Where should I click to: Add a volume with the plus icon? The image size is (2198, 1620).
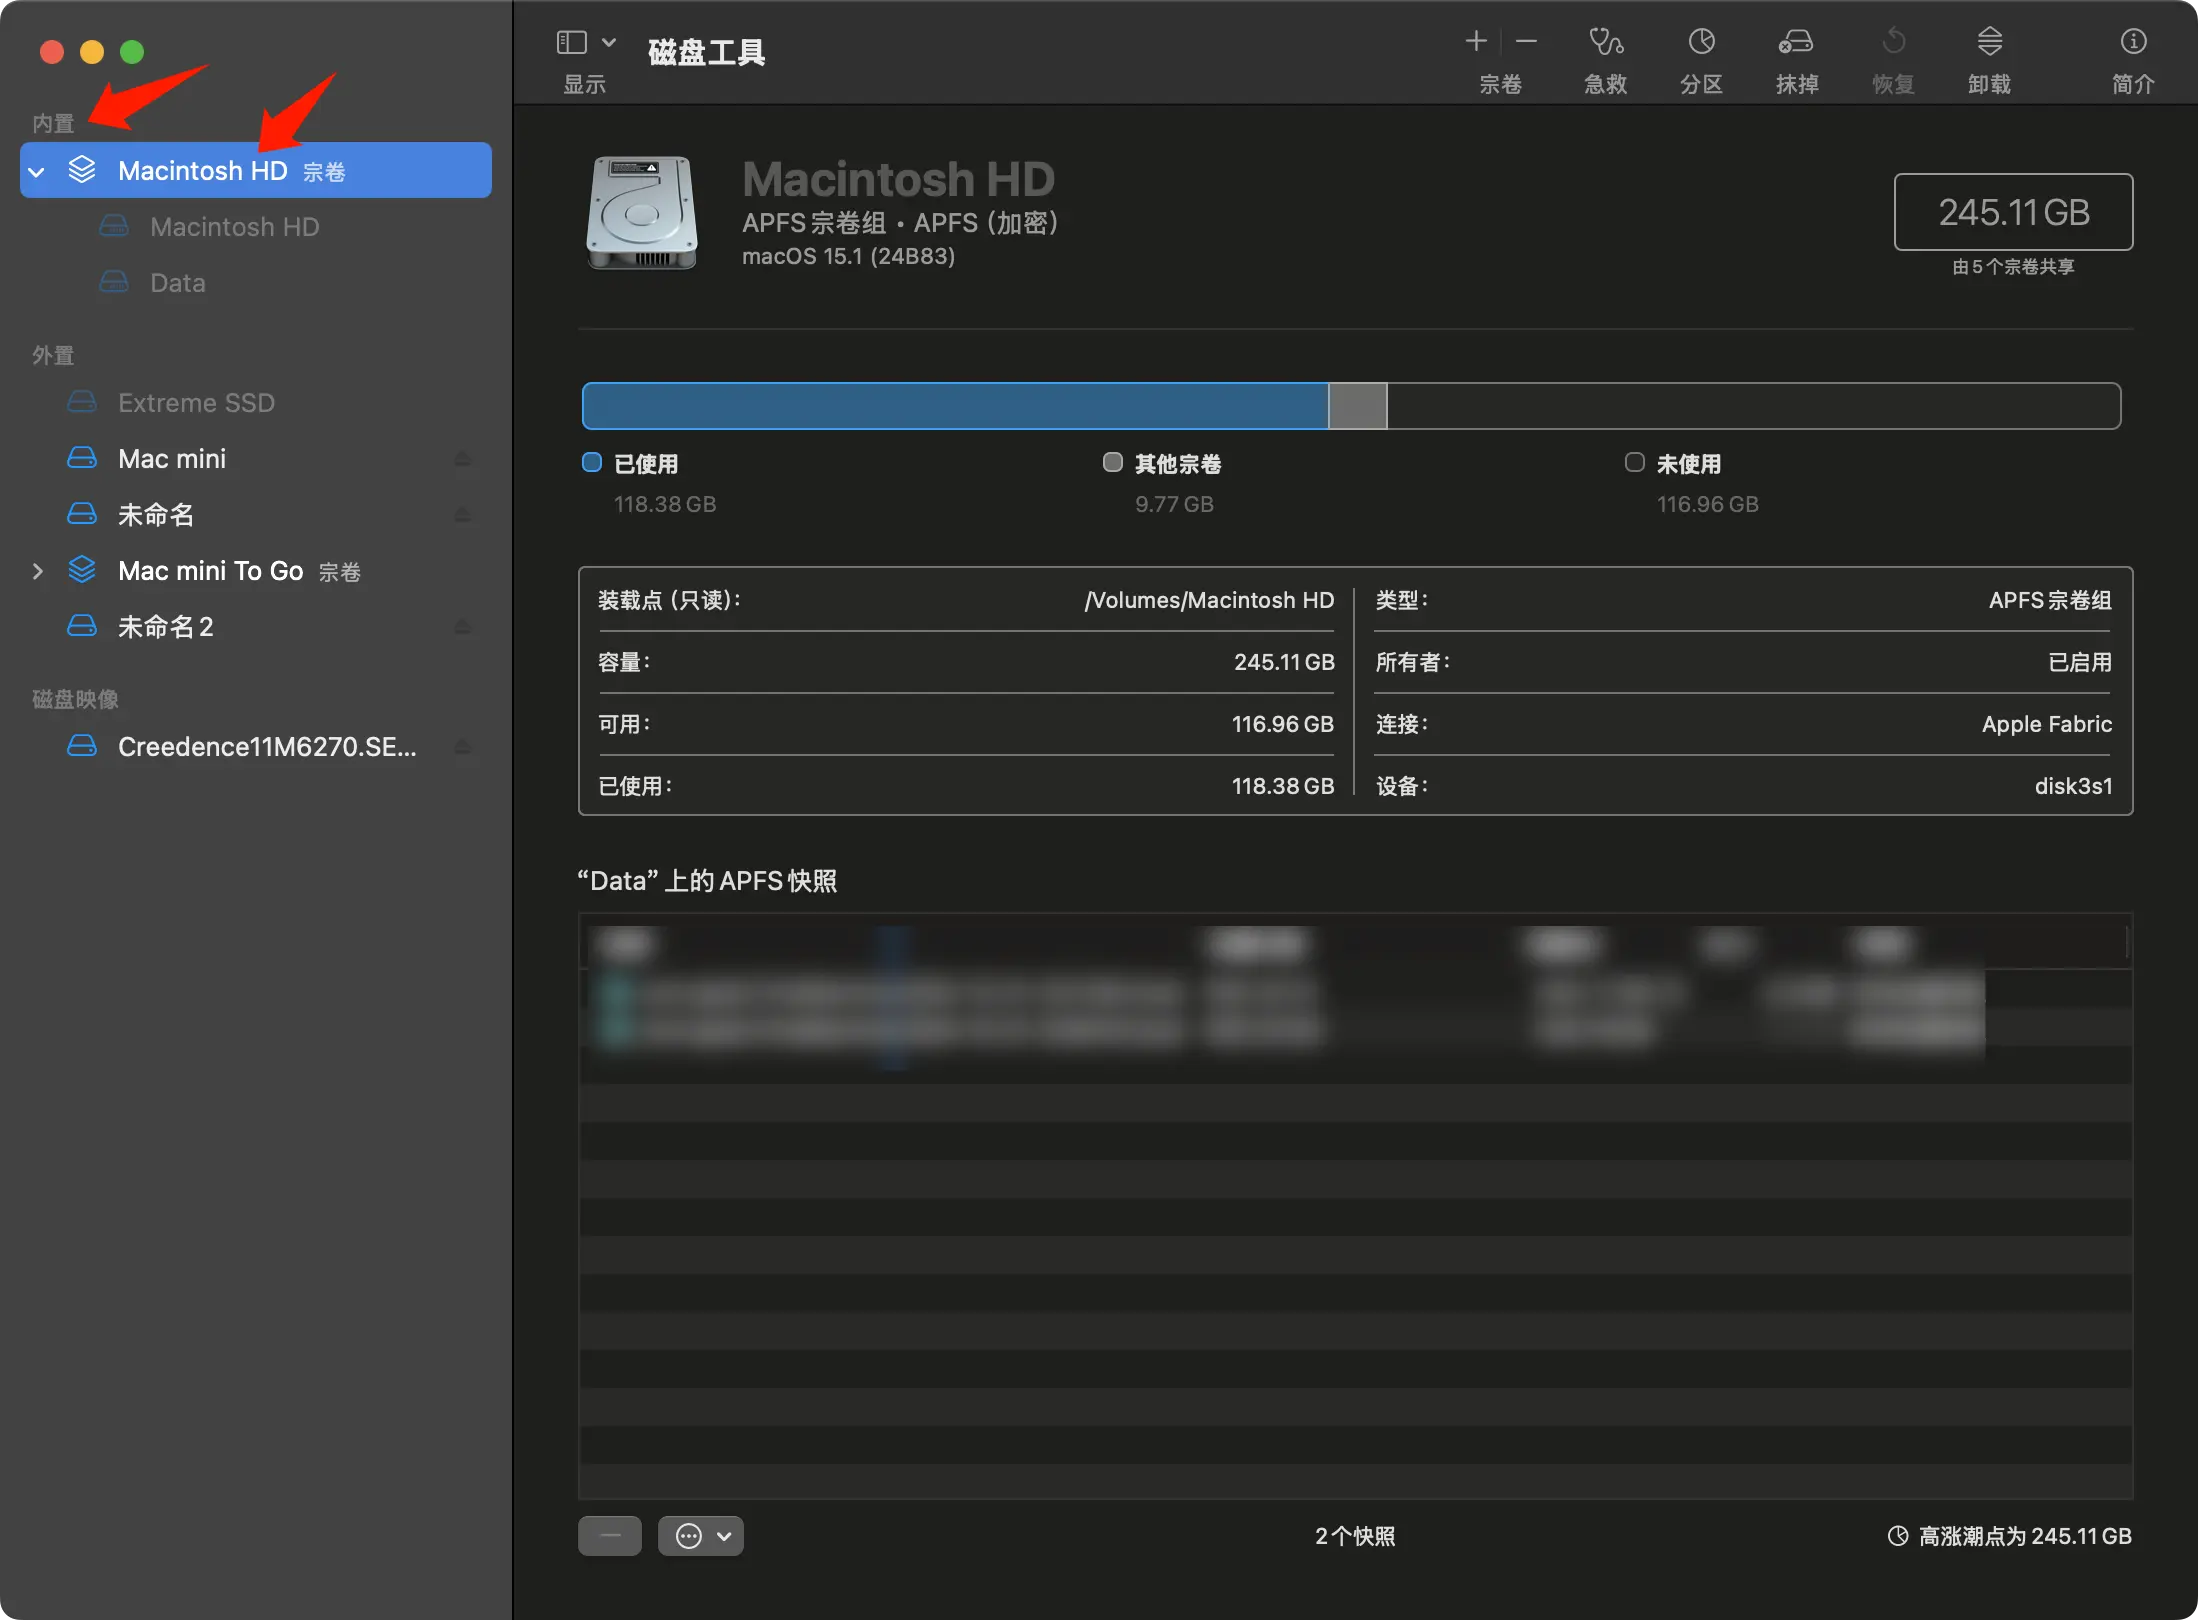point(1476,42)
